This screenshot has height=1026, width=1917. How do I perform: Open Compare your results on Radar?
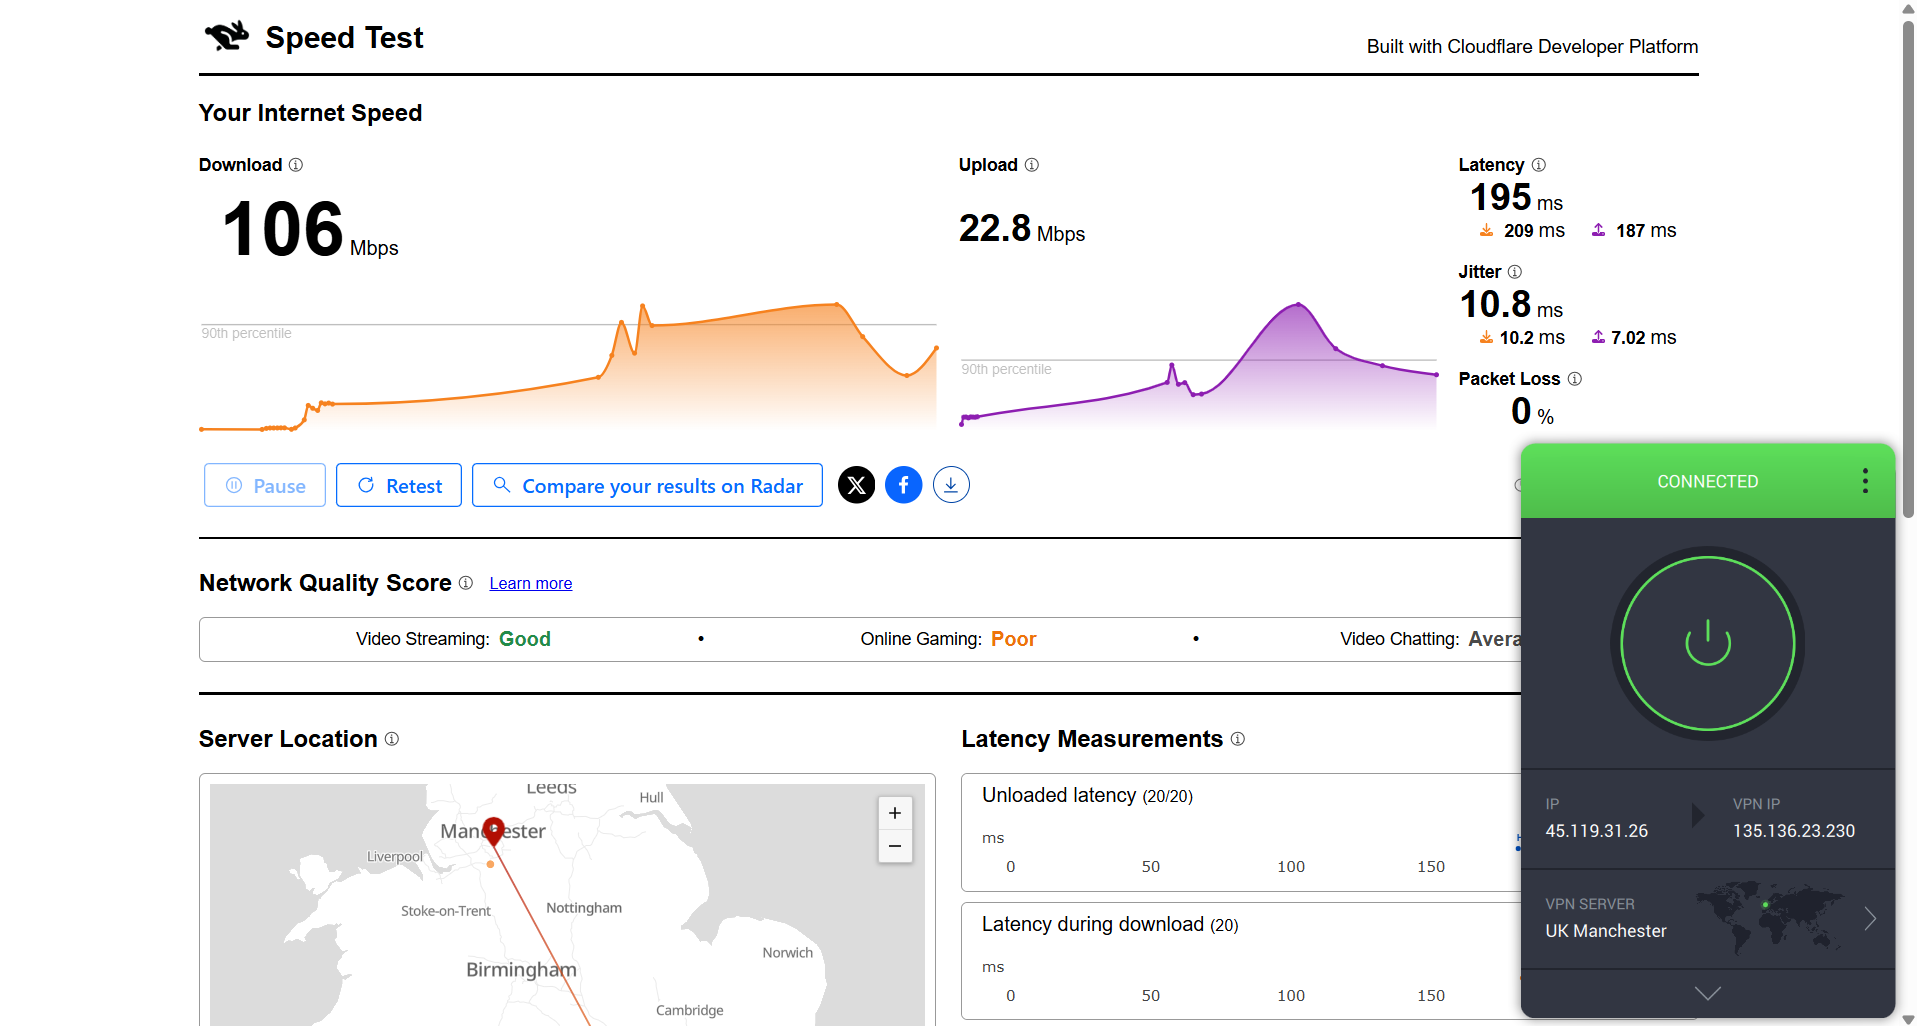point(647,486)
